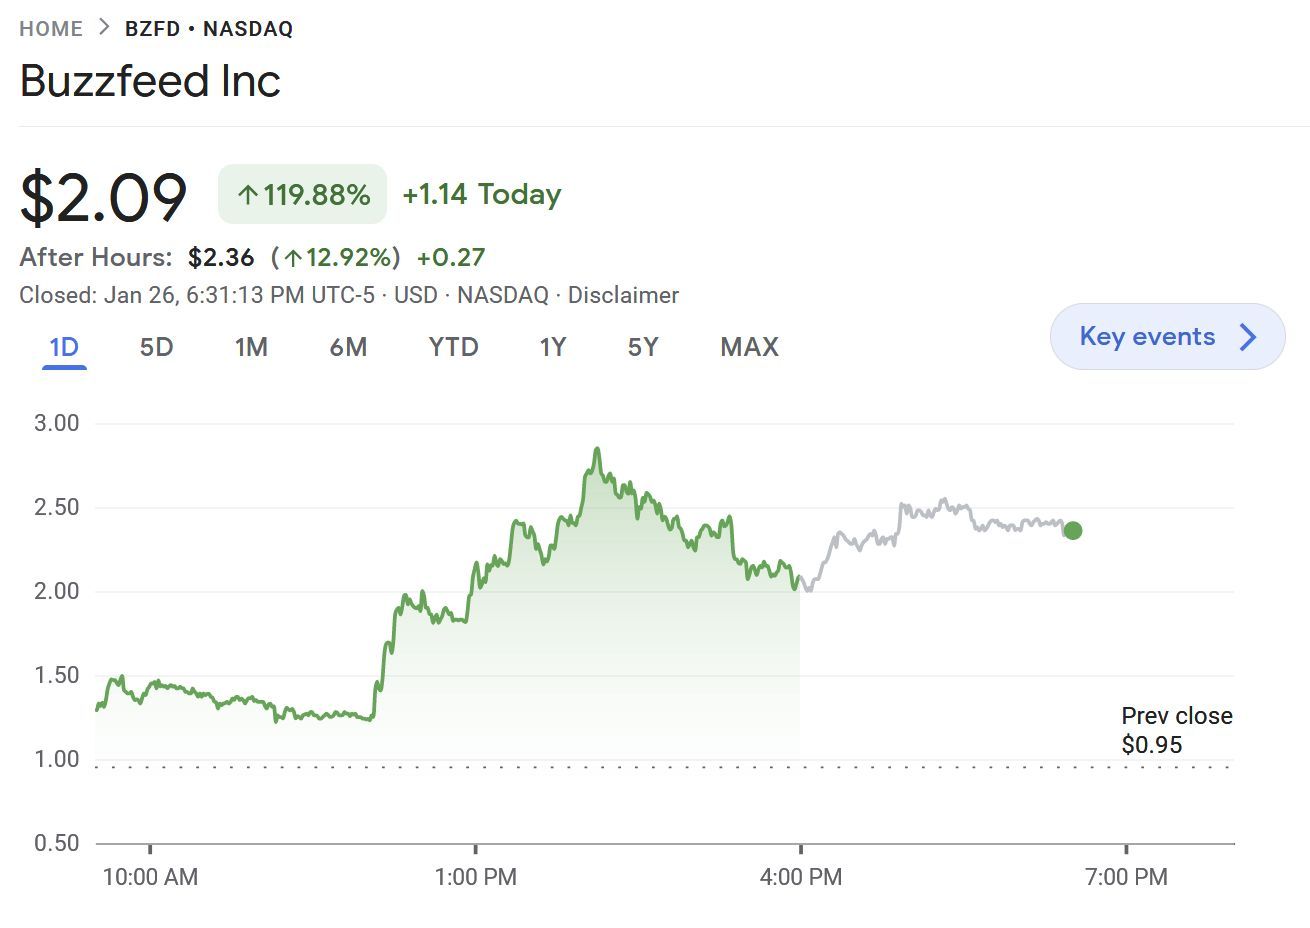
Task: Click the HOME breadcrumb link
Action: click(x=51, y=29)
